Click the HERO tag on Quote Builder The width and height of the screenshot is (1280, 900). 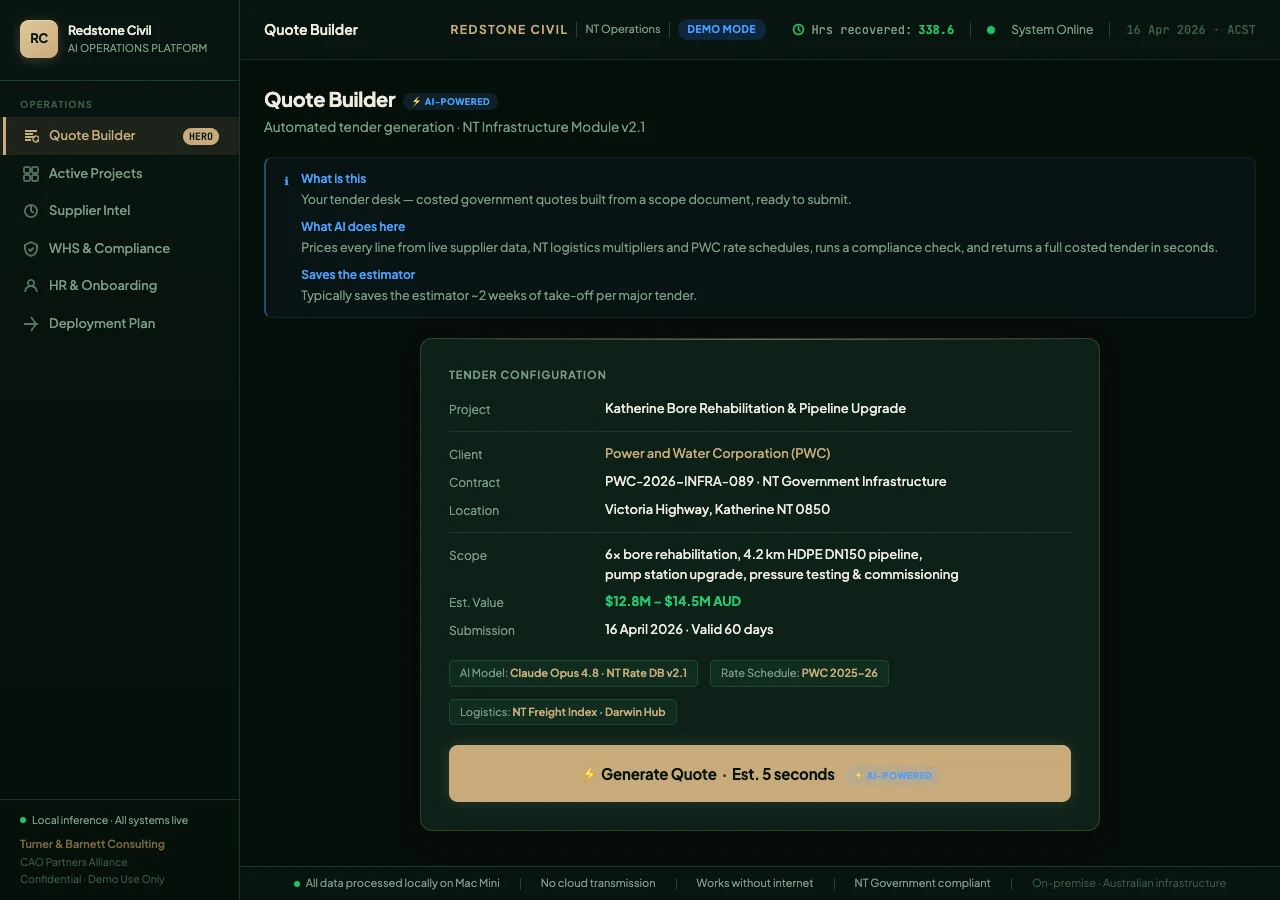point(201,136)
